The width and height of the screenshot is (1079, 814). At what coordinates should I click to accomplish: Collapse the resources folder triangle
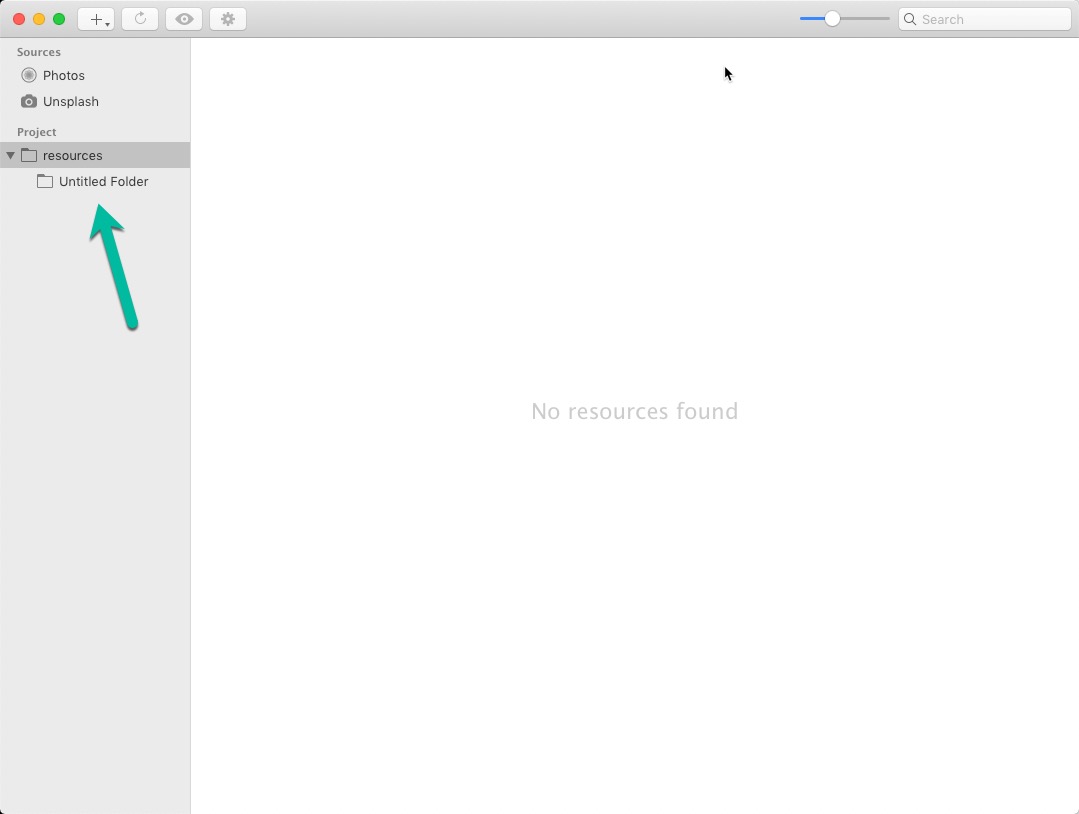tap(10, 156)
